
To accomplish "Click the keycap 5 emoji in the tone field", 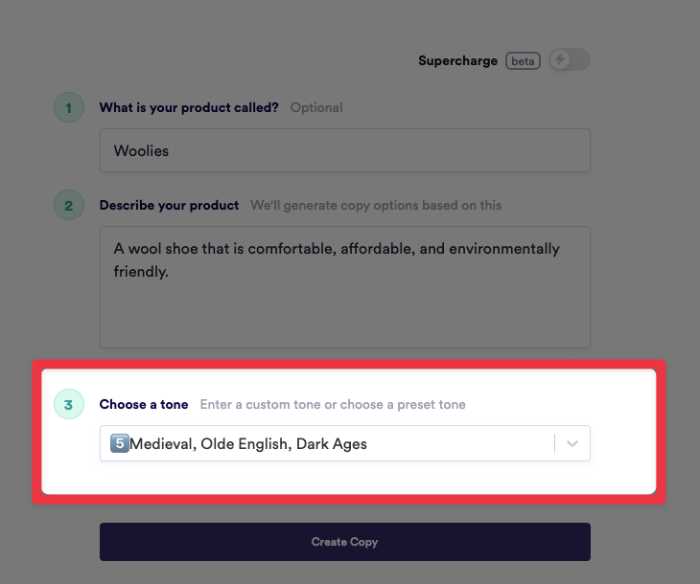I will pos(119,443).
